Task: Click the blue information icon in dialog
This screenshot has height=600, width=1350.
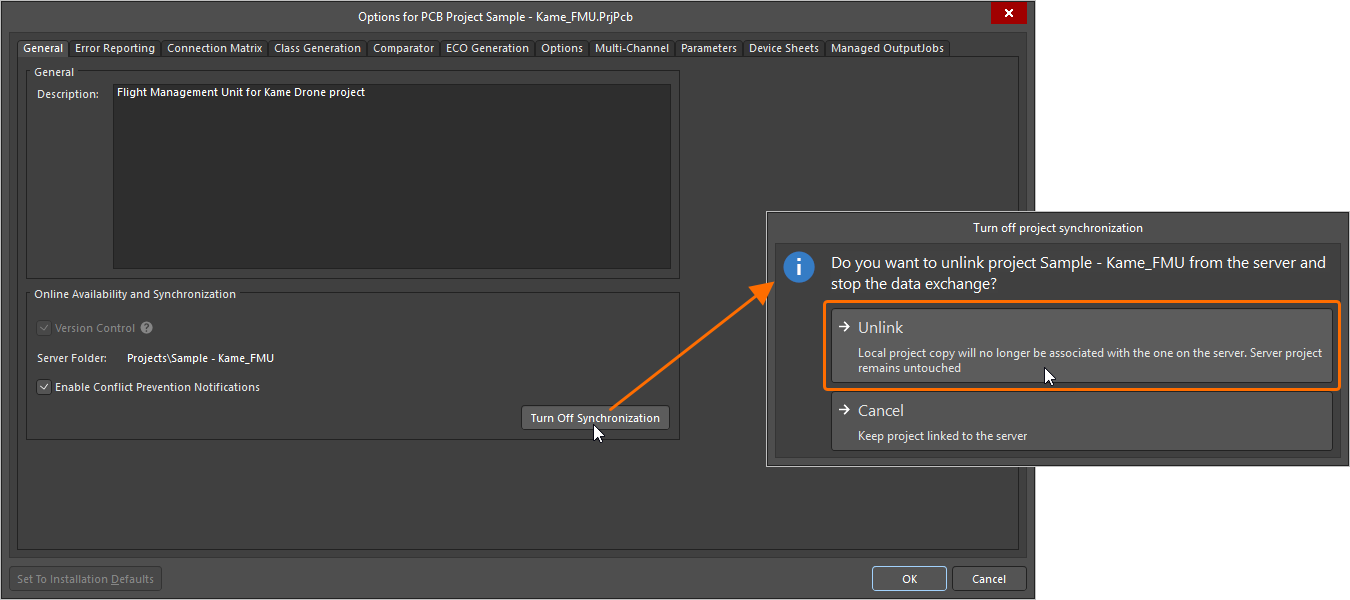Action: coord(799,267)
